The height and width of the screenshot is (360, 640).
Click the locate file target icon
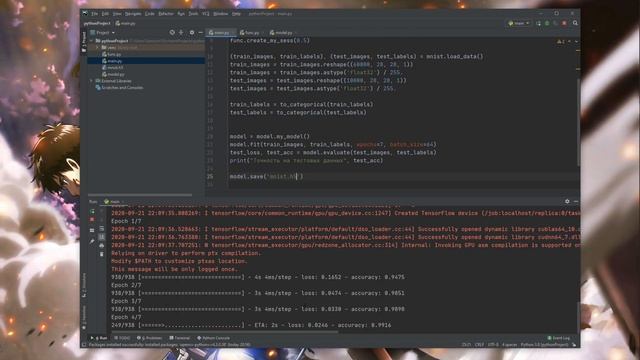pos(172,33)
